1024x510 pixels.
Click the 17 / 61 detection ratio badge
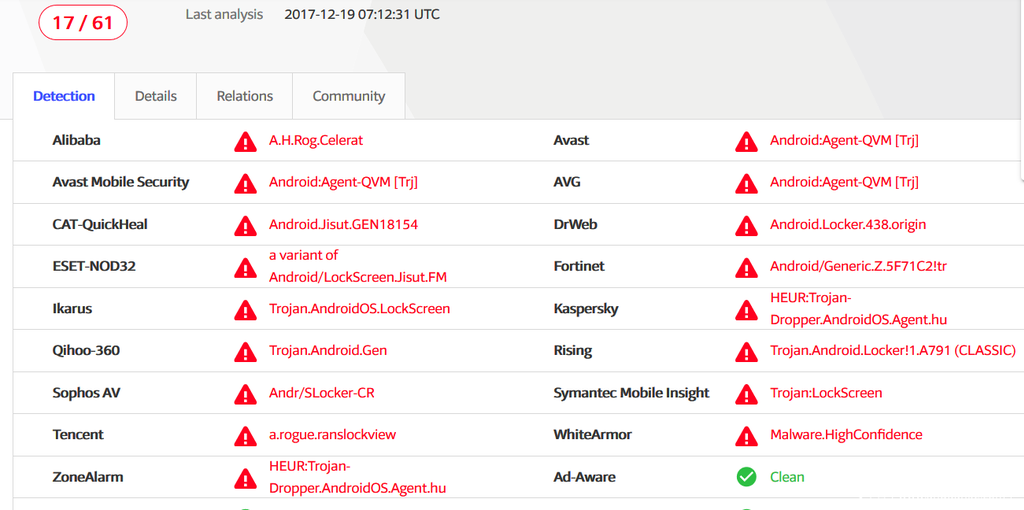click(83, 22)
